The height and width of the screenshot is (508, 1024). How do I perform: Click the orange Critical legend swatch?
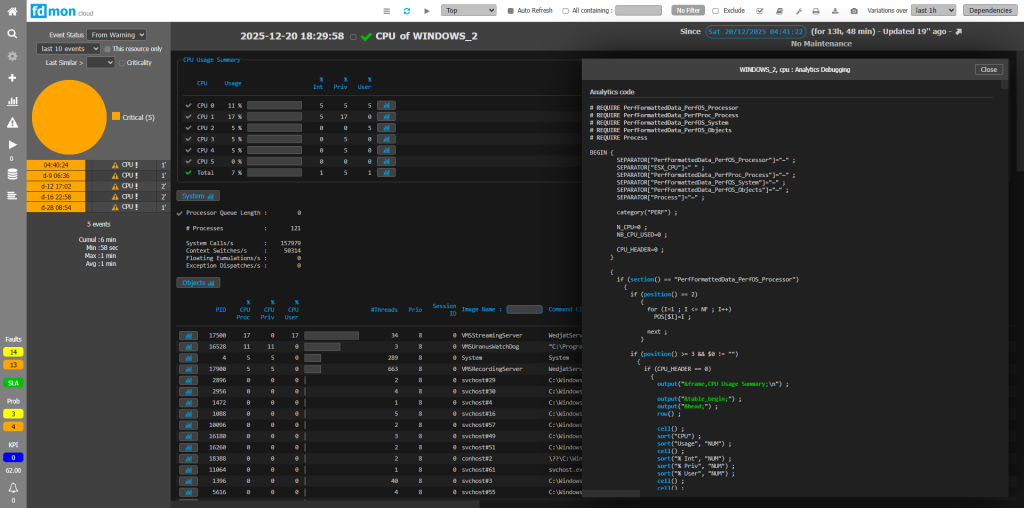[x=116, y=117]
